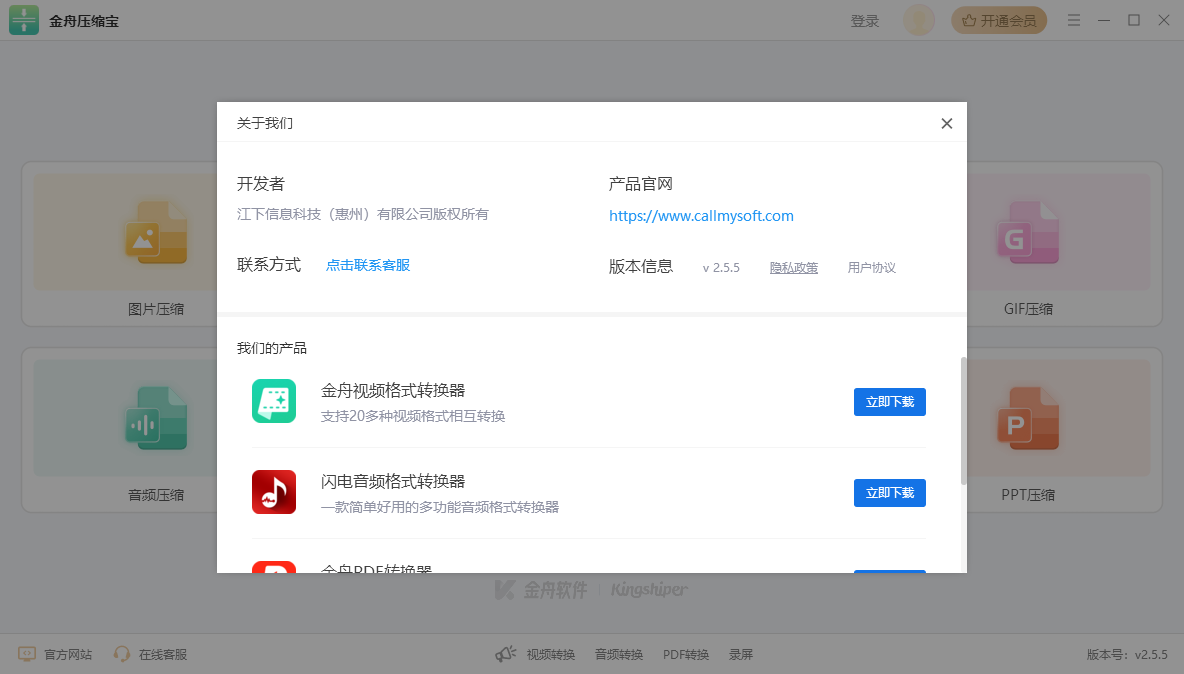1184x674 pixels.
Task: Click the 开通会员 membership button
Action: click(999, 21)
